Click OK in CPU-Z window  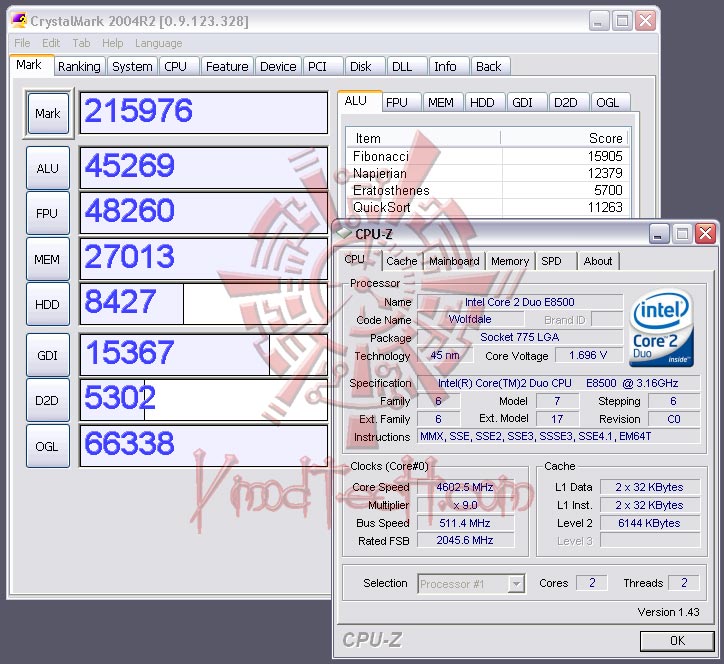click(x=677, y=640)
